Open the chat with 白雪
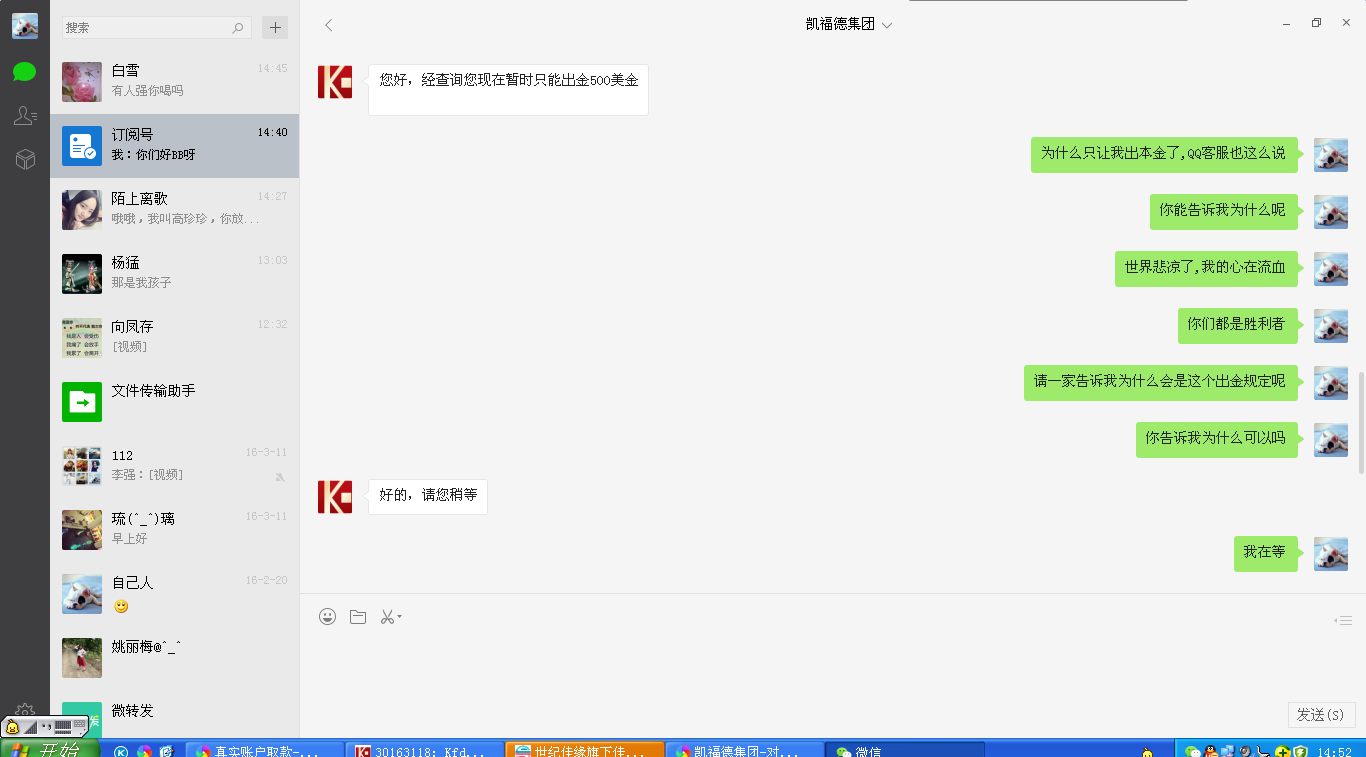This screenshot has width=1366, height=757. pyautogui.click(x=174, y=82)
